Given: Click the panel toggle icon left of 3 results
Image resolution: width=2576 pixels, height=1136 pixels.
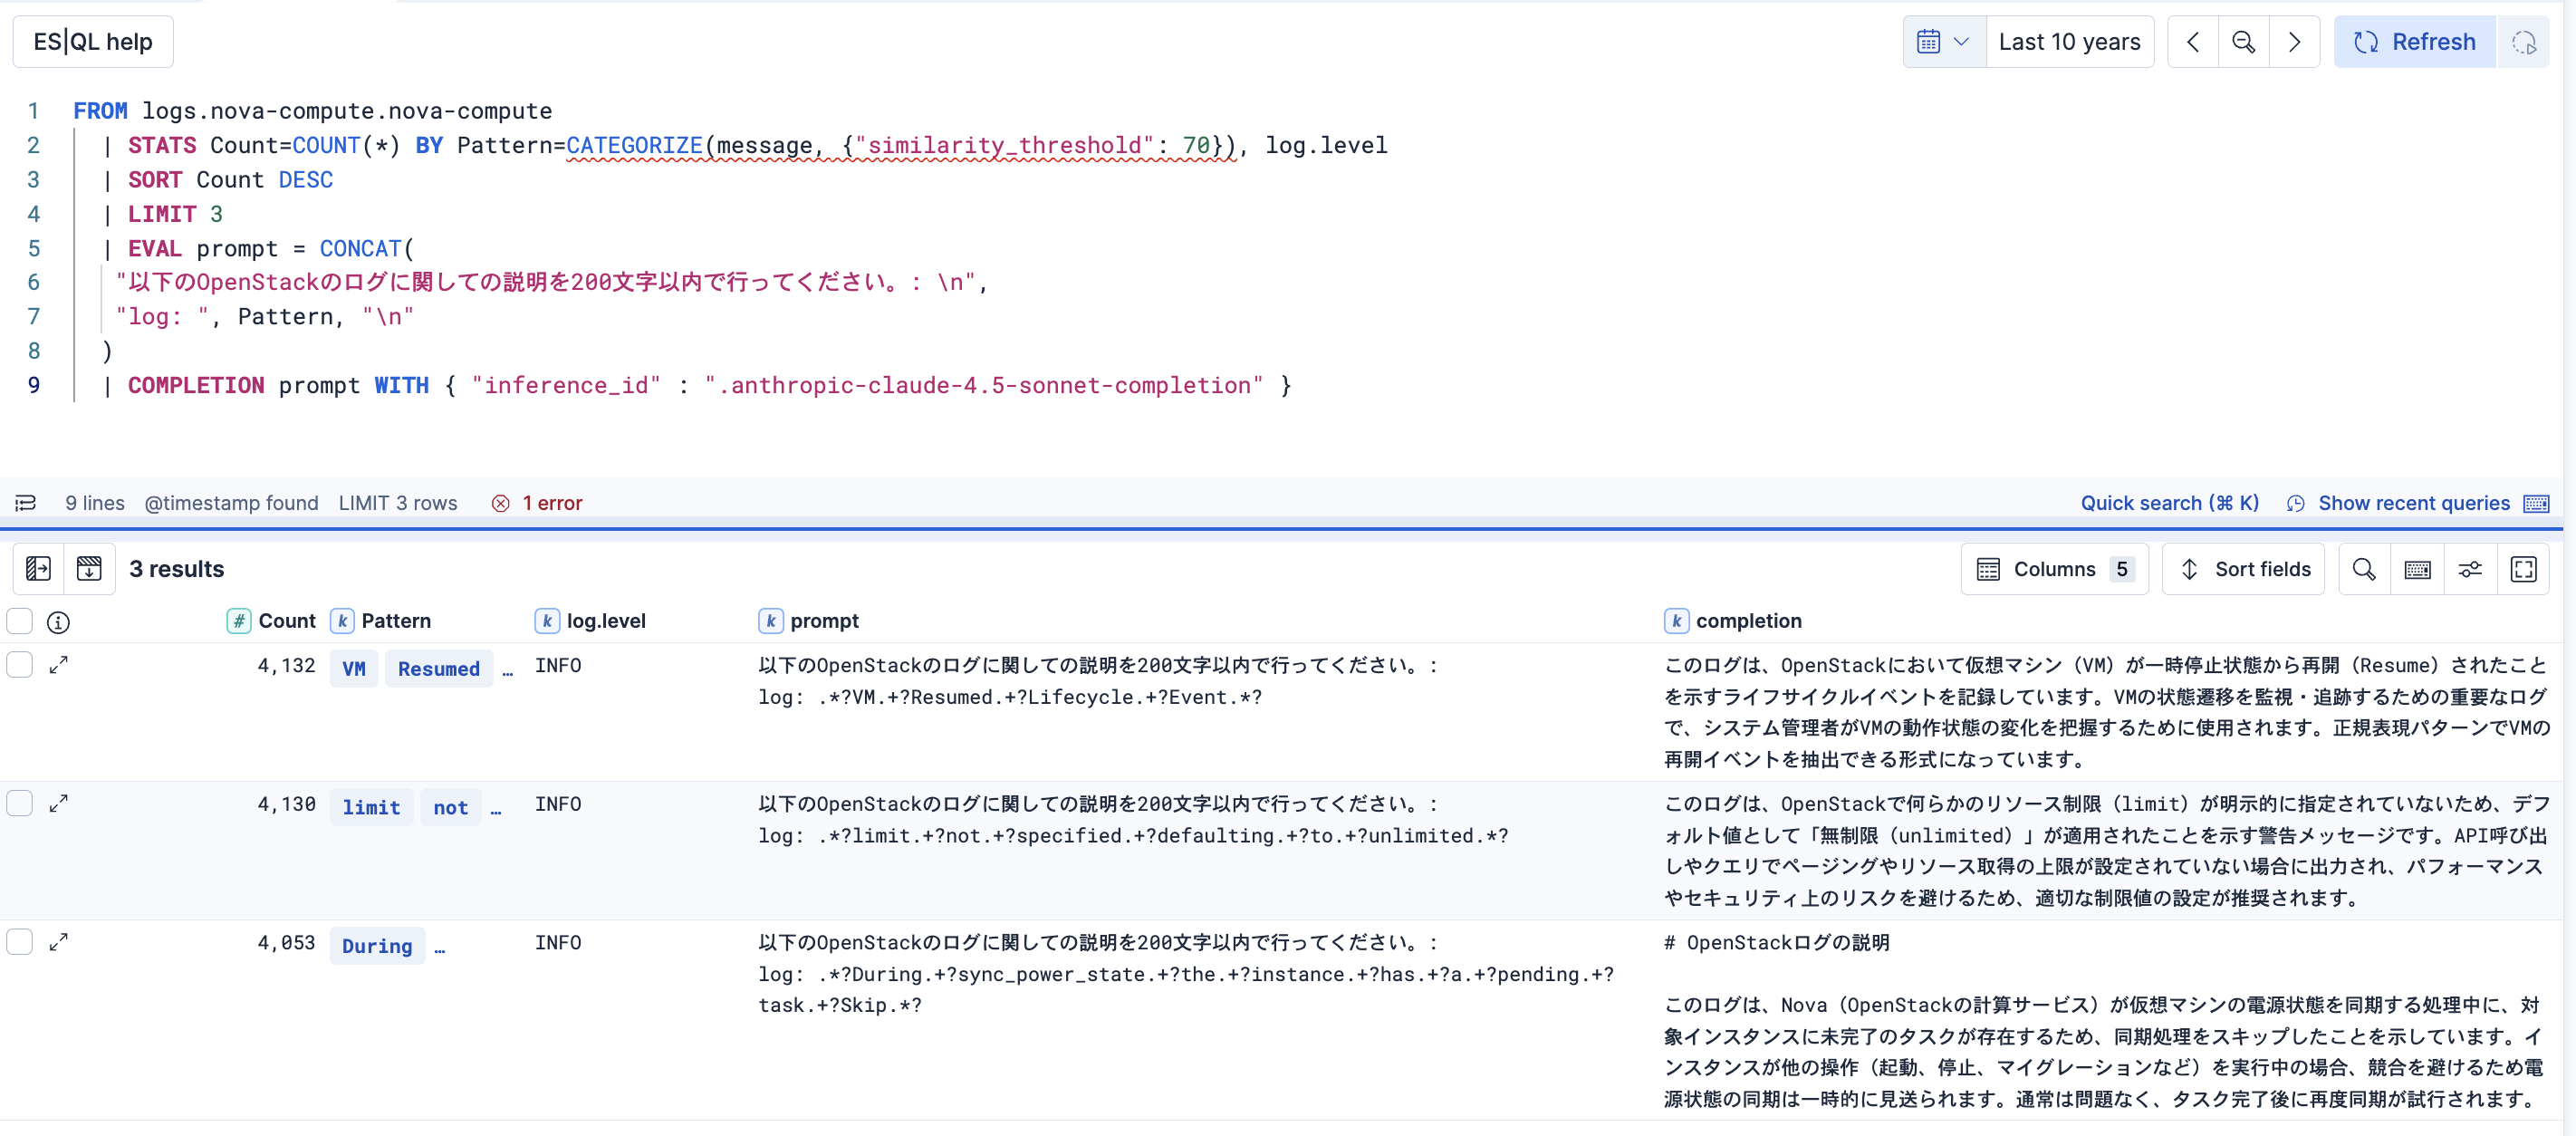Looking at the screenshot, I should pos(39,568).
